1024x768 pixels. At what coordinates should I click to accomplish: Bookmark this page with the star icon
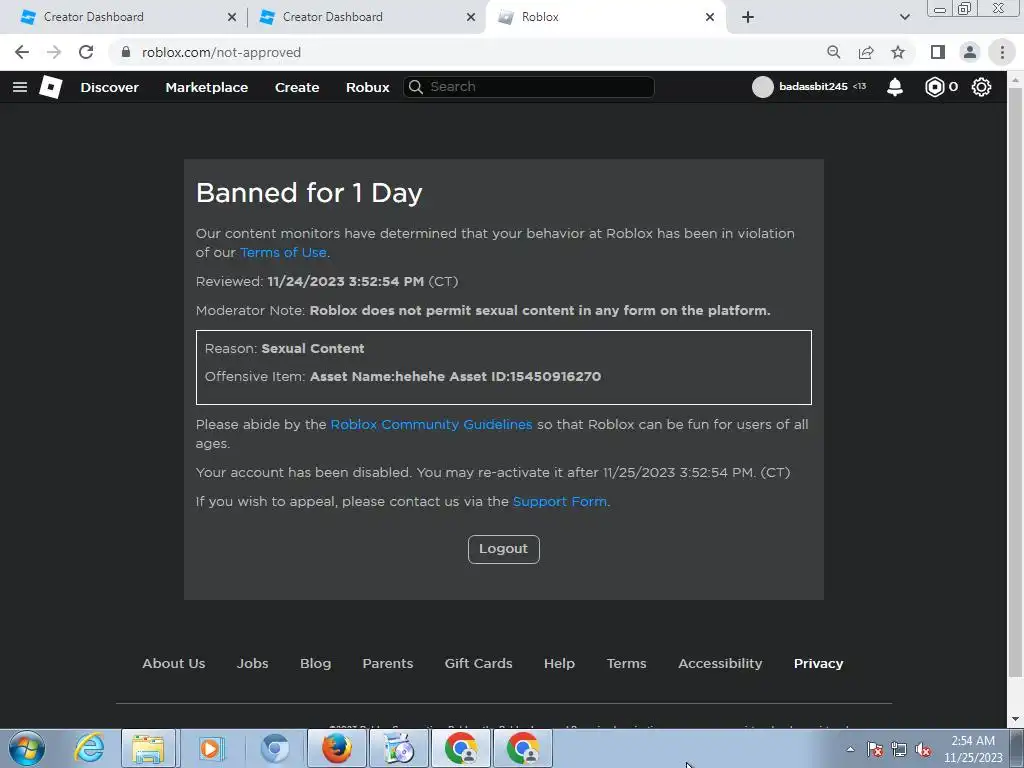[898, 52]
